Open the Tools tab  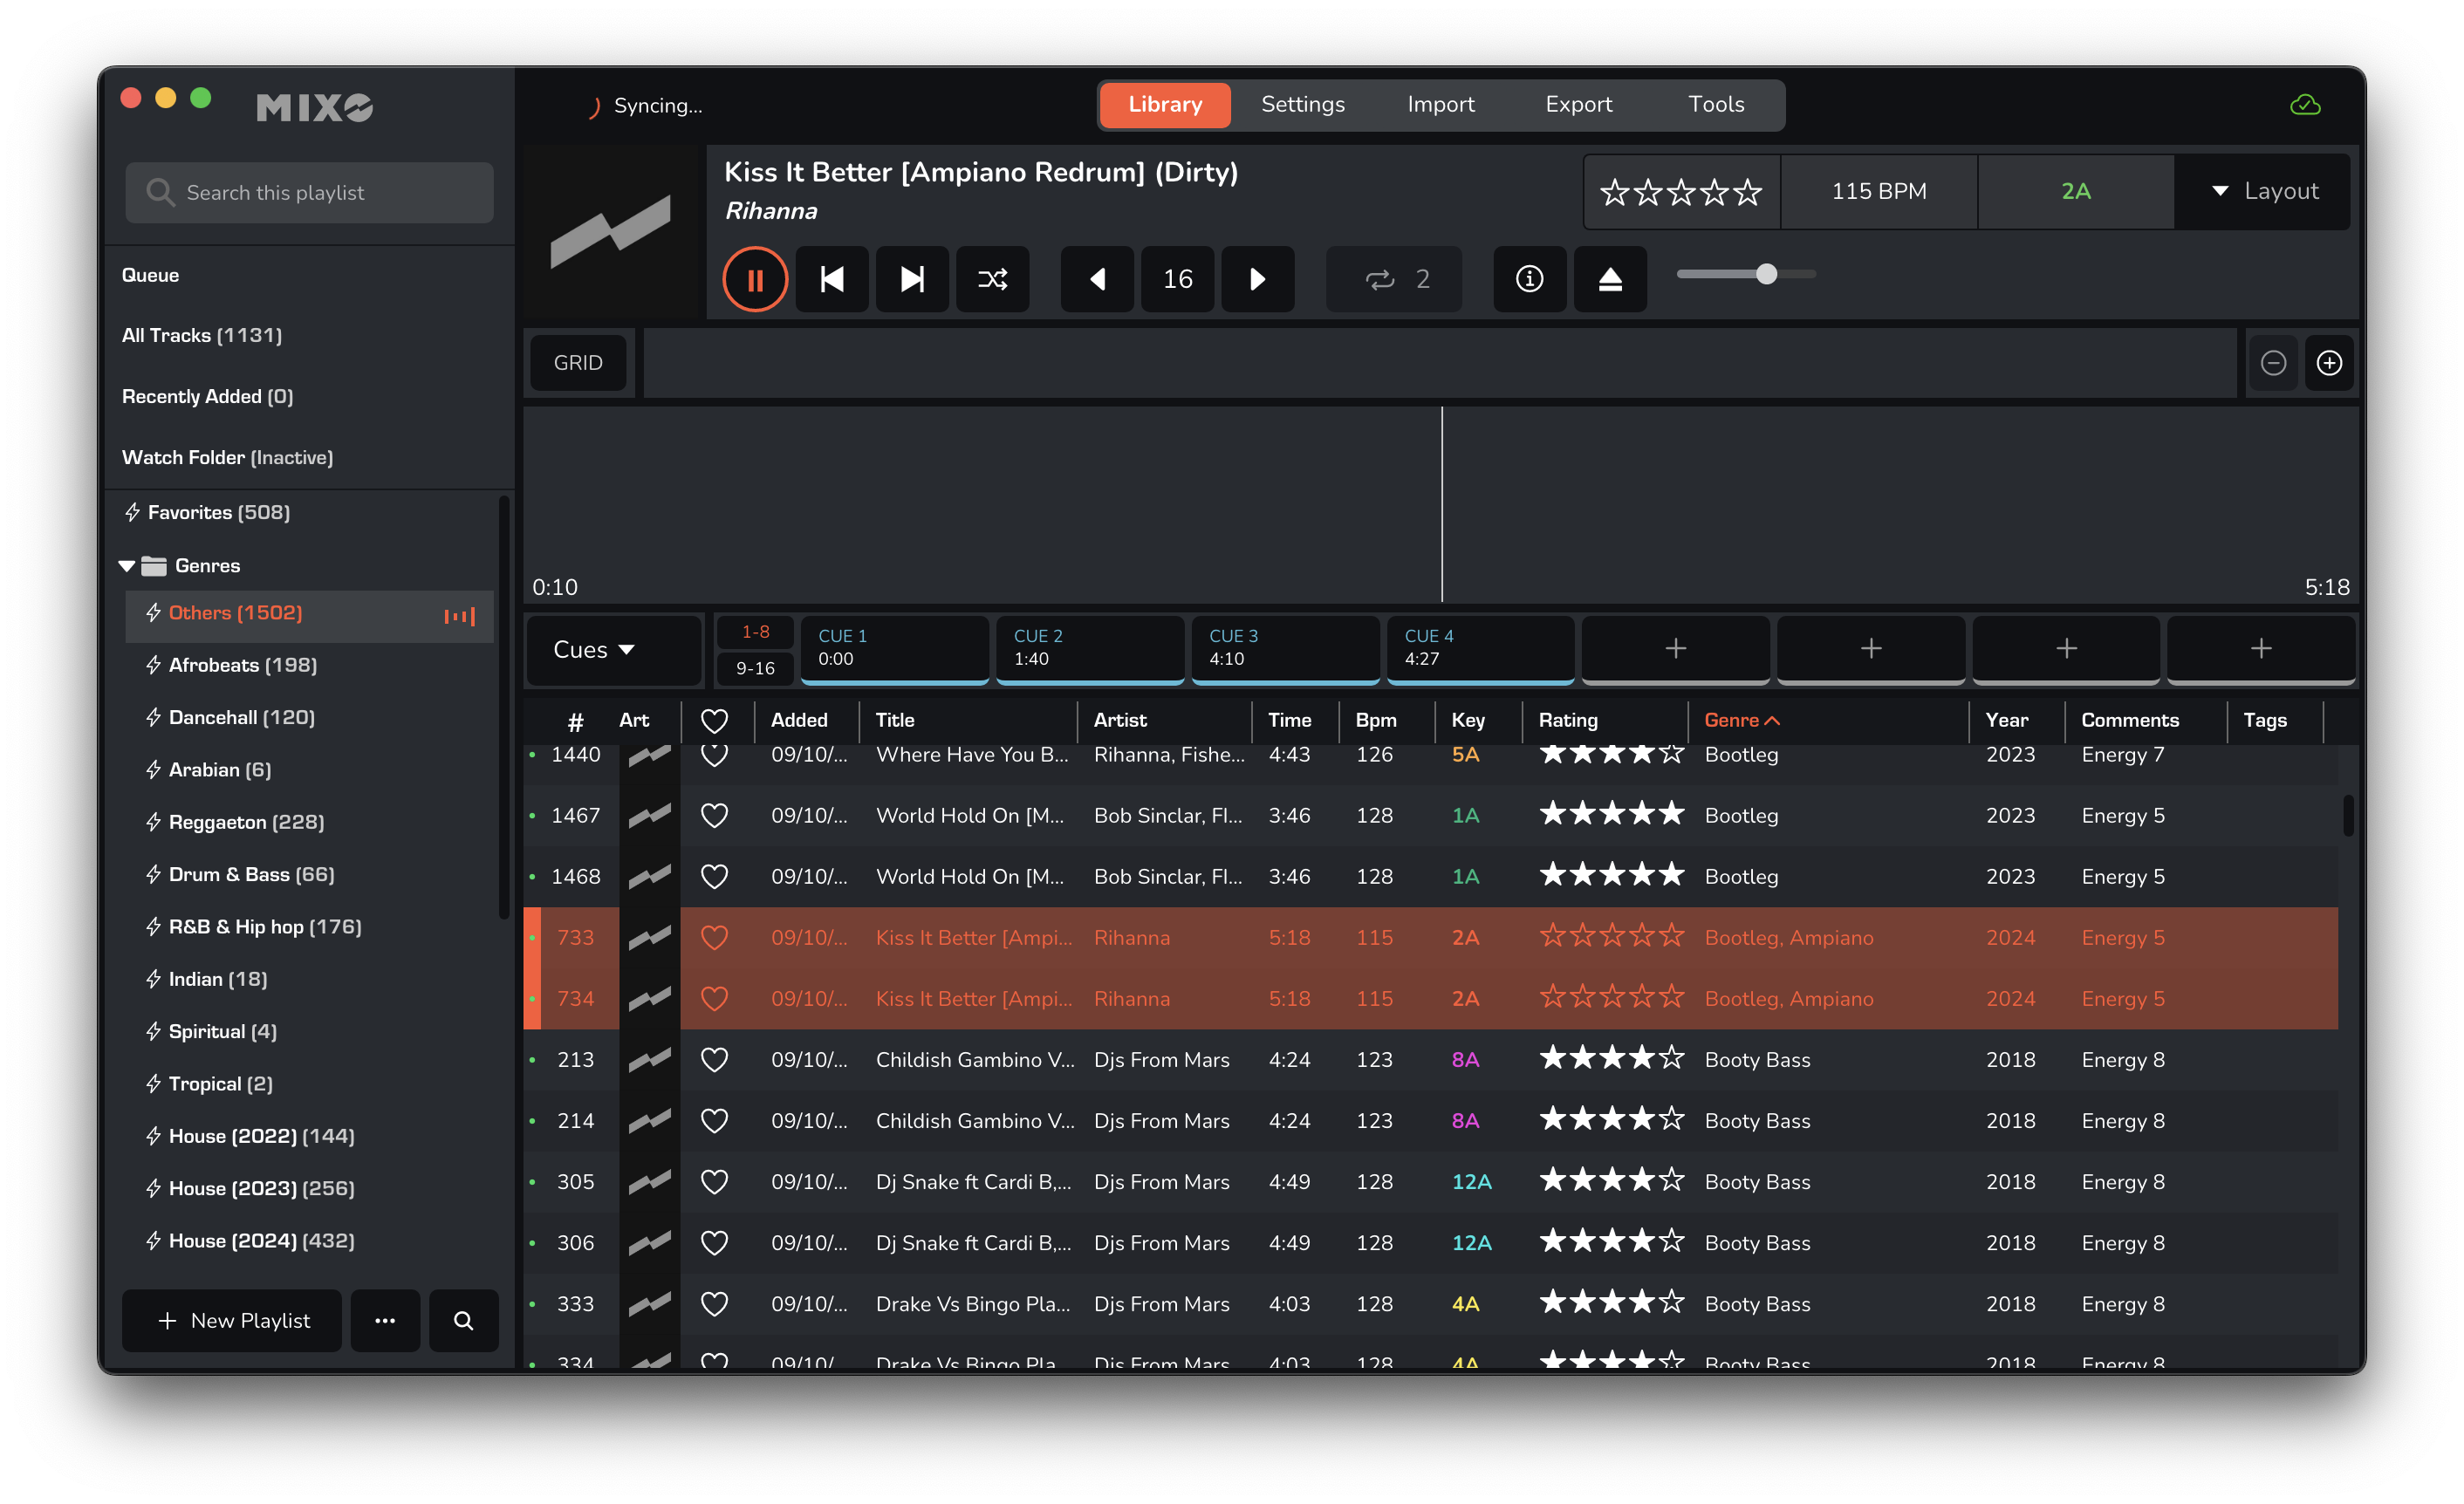tap(1716, 105)
